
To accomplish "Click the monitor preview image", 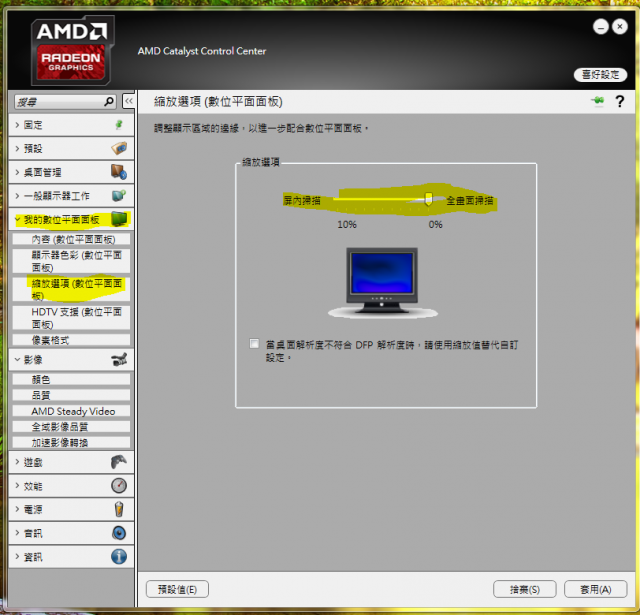I will coord(382,283).
